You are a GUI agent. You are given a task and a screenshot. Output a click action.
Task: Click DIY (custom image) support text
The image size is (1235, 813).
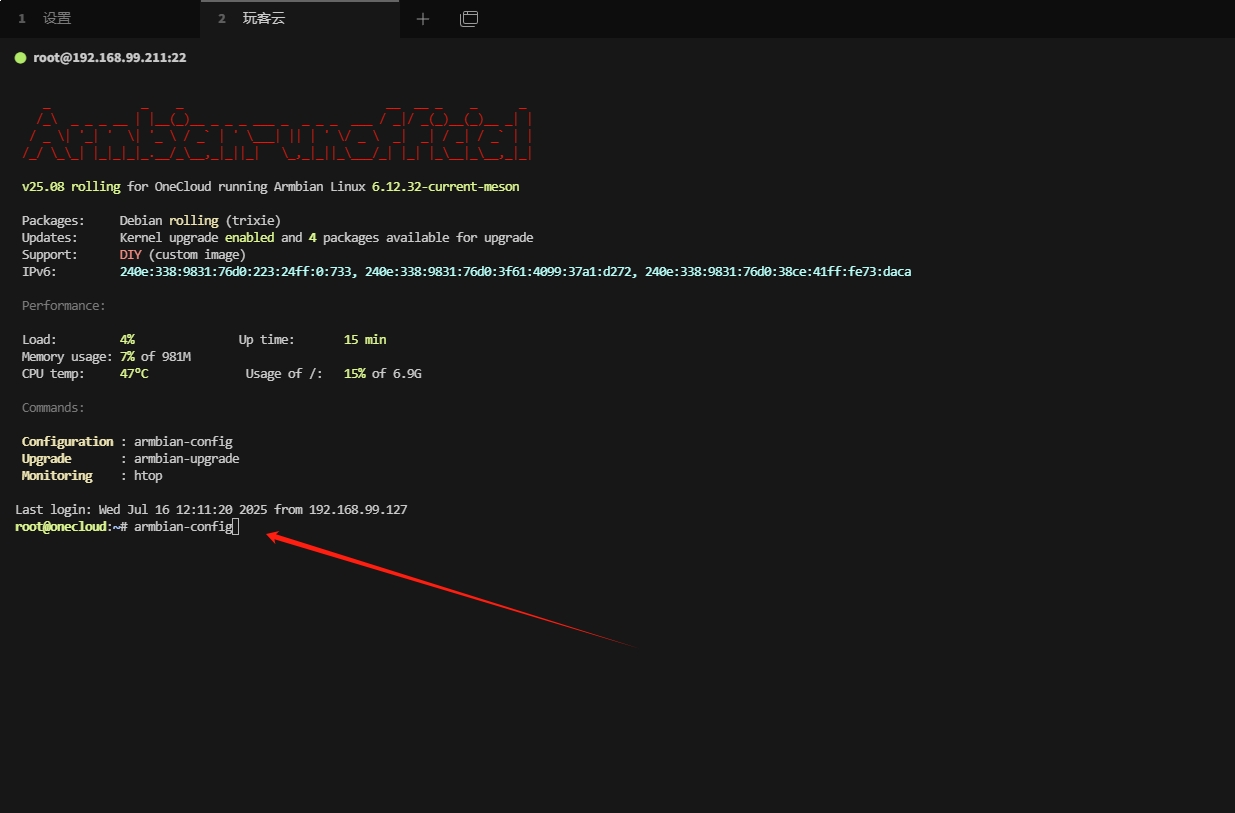[x=182, y=254]
